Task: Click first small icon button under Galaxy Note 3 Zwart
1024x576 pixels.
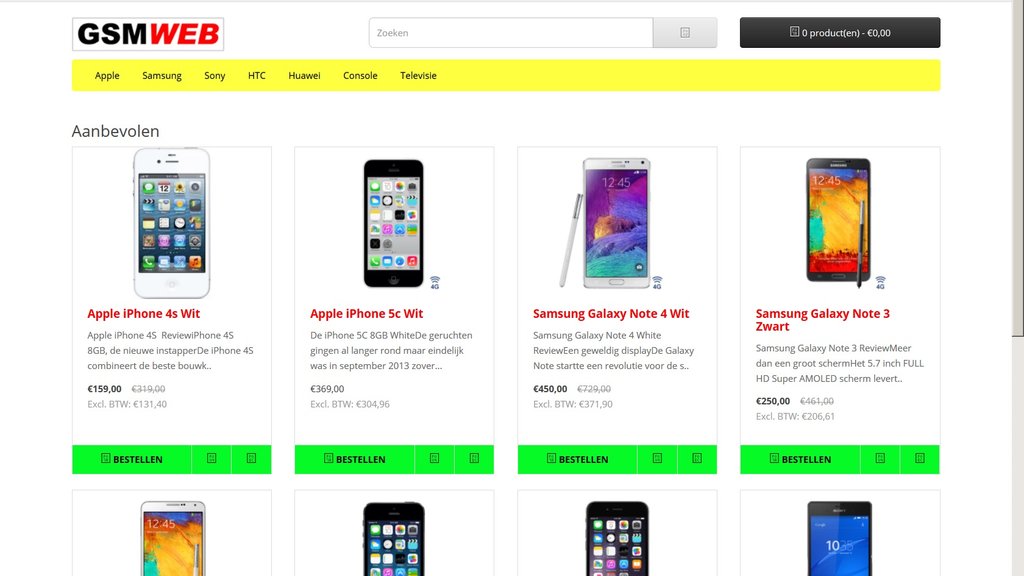Action: click(880, 459)
